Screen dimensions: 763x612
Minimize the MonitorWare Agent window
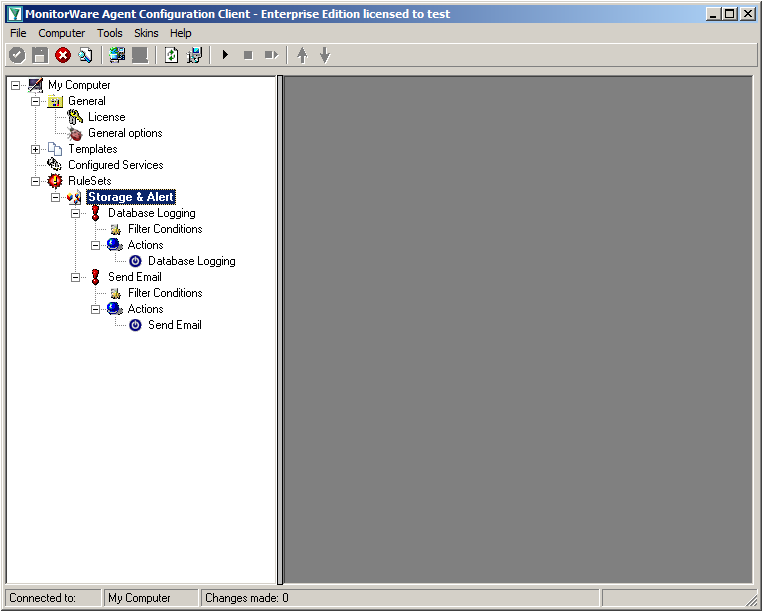click(714, 14)
